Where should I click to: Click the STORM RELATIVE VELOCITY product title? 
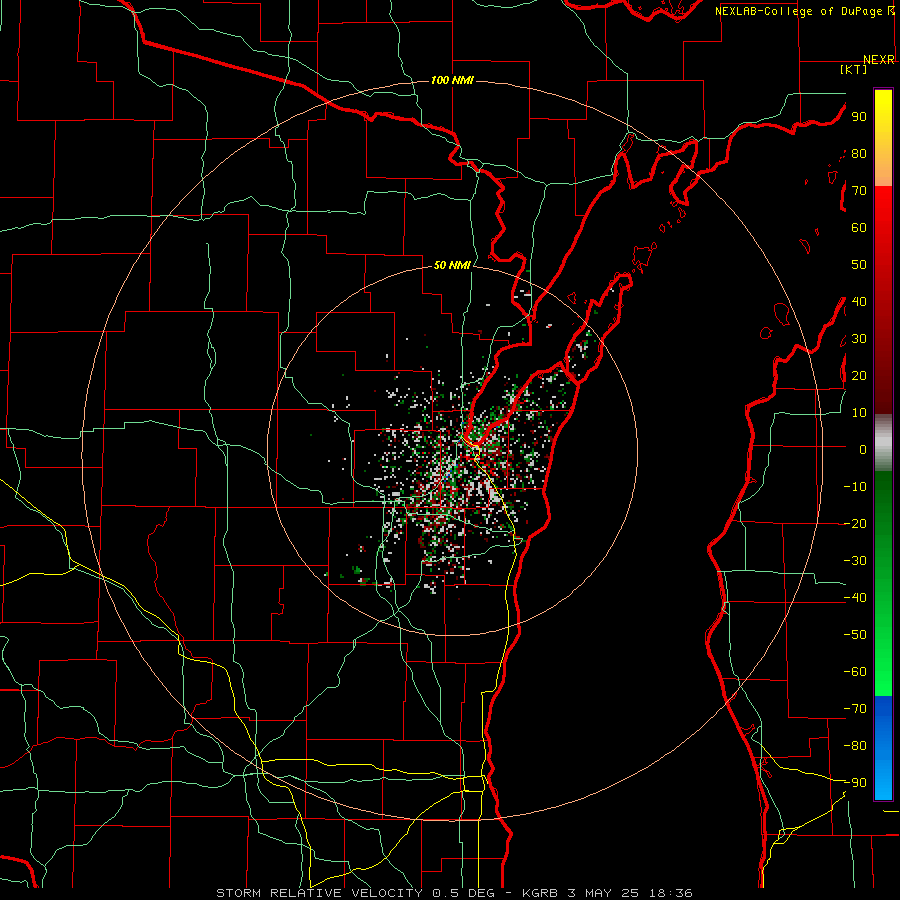click(319, 893)
